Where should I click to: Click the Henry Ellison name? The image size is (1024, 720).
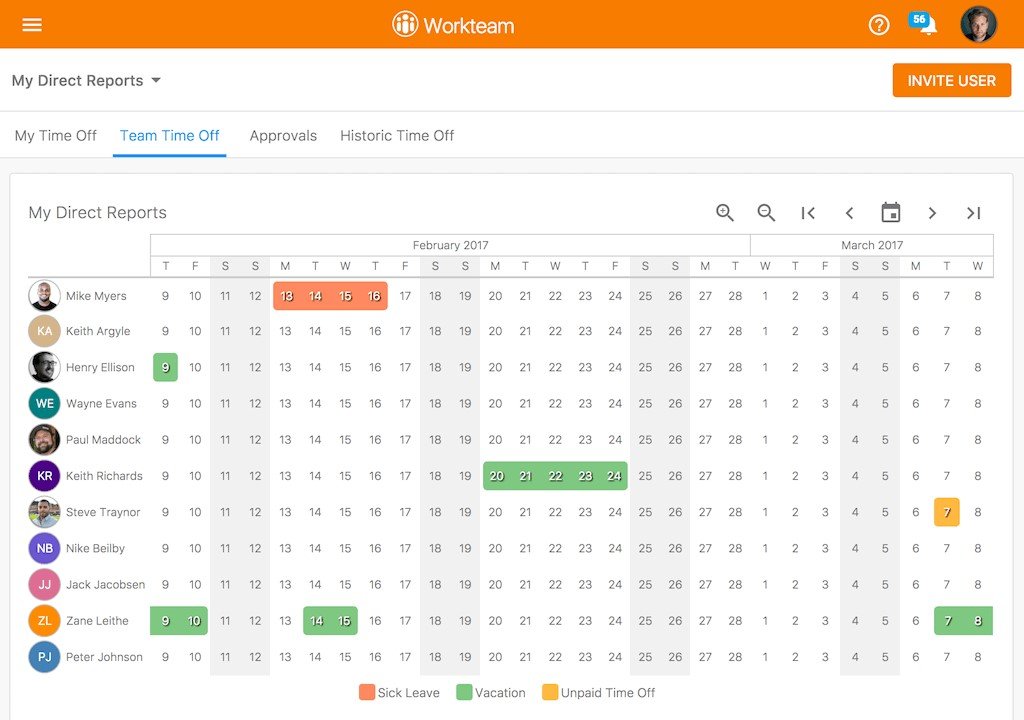click(100, 367)
